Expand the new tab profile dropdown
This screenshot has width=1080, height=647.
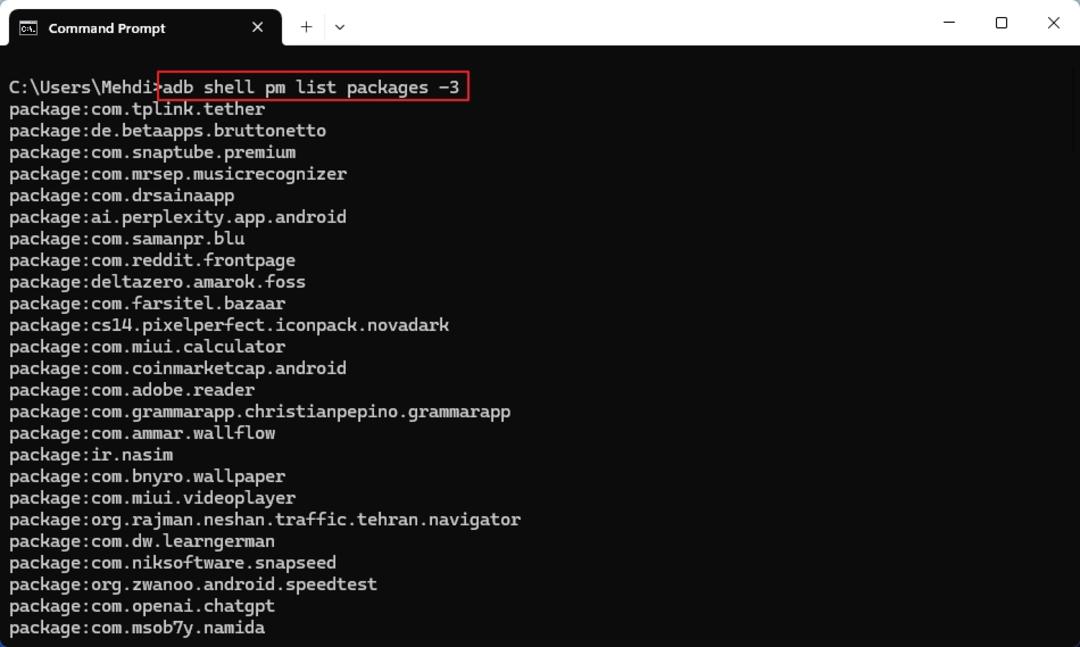[x=340, y=28]
